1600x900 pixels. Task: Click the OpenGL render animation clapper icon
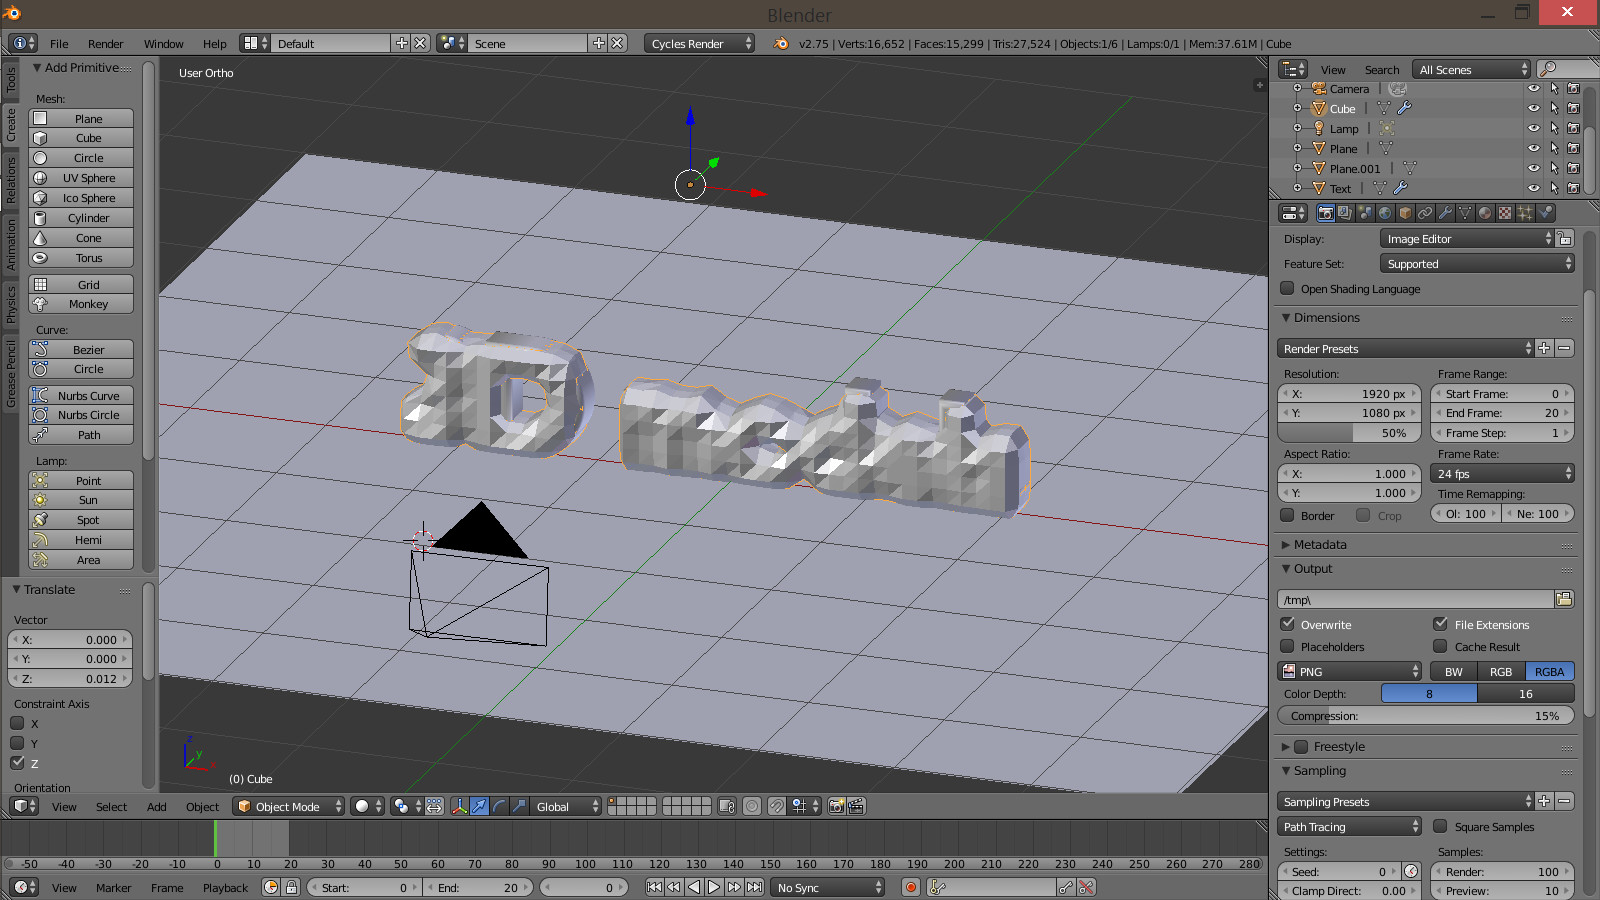tap(856, 806)
